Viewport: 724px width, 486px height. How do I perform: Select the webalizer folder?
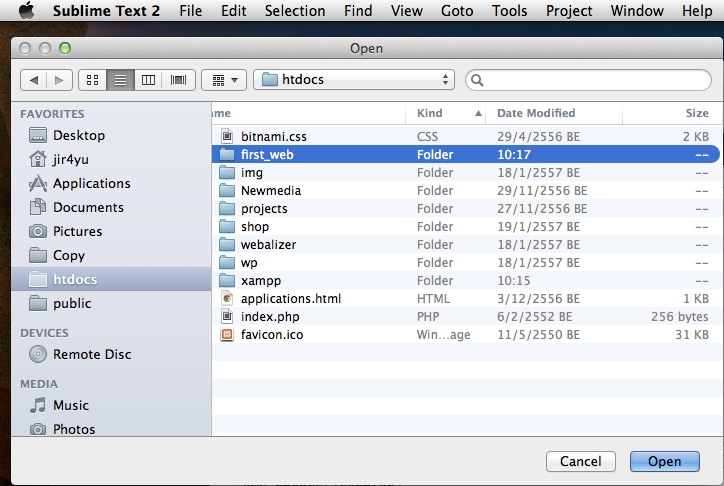click(x=466, y=245)
